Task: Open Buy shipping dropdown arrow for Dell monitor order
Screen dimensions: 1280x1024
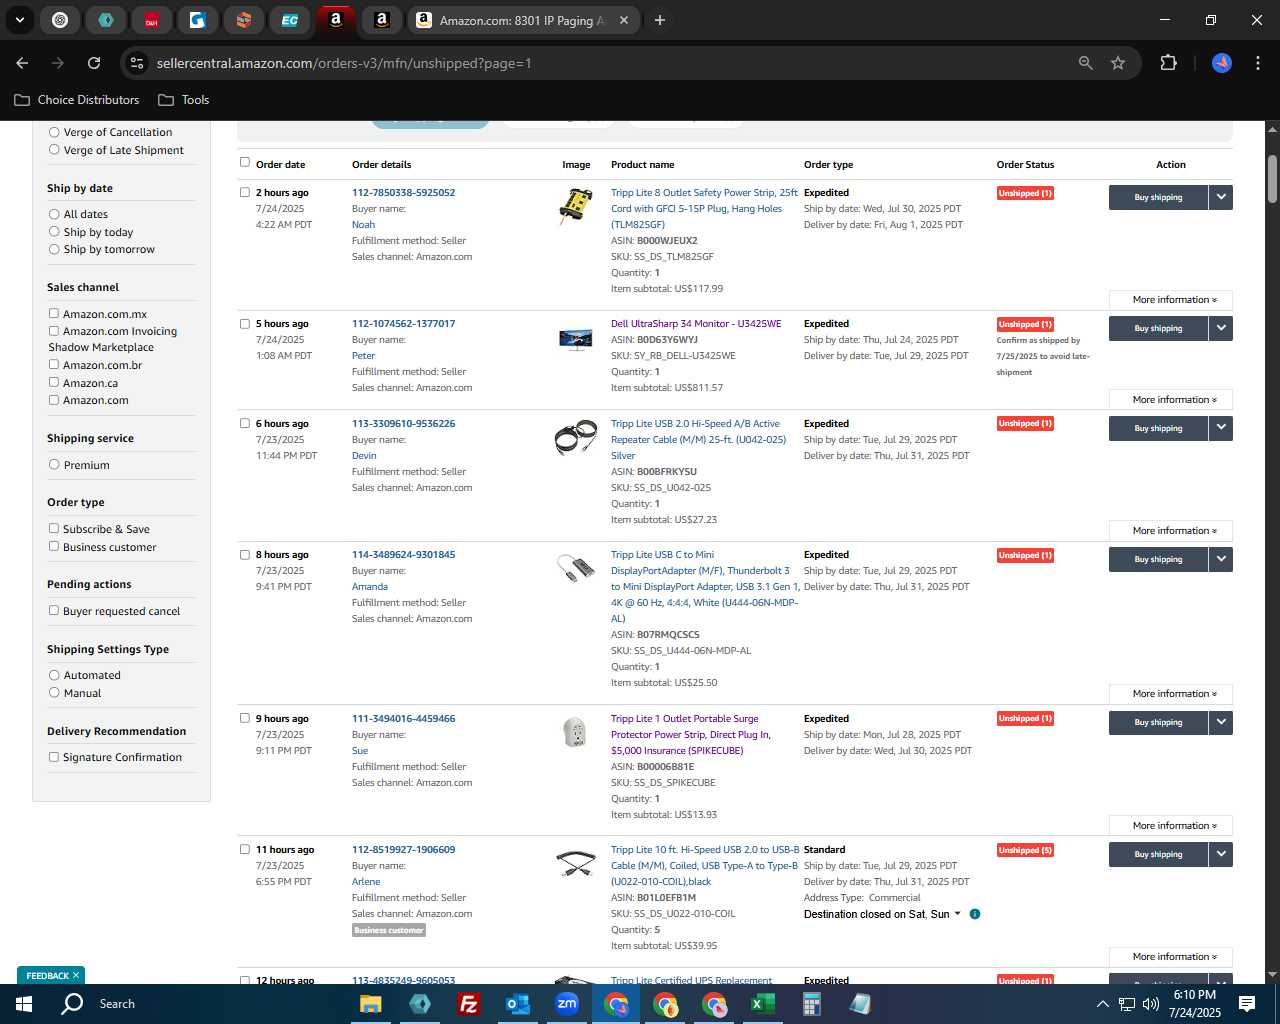Action: [1221, 328]
